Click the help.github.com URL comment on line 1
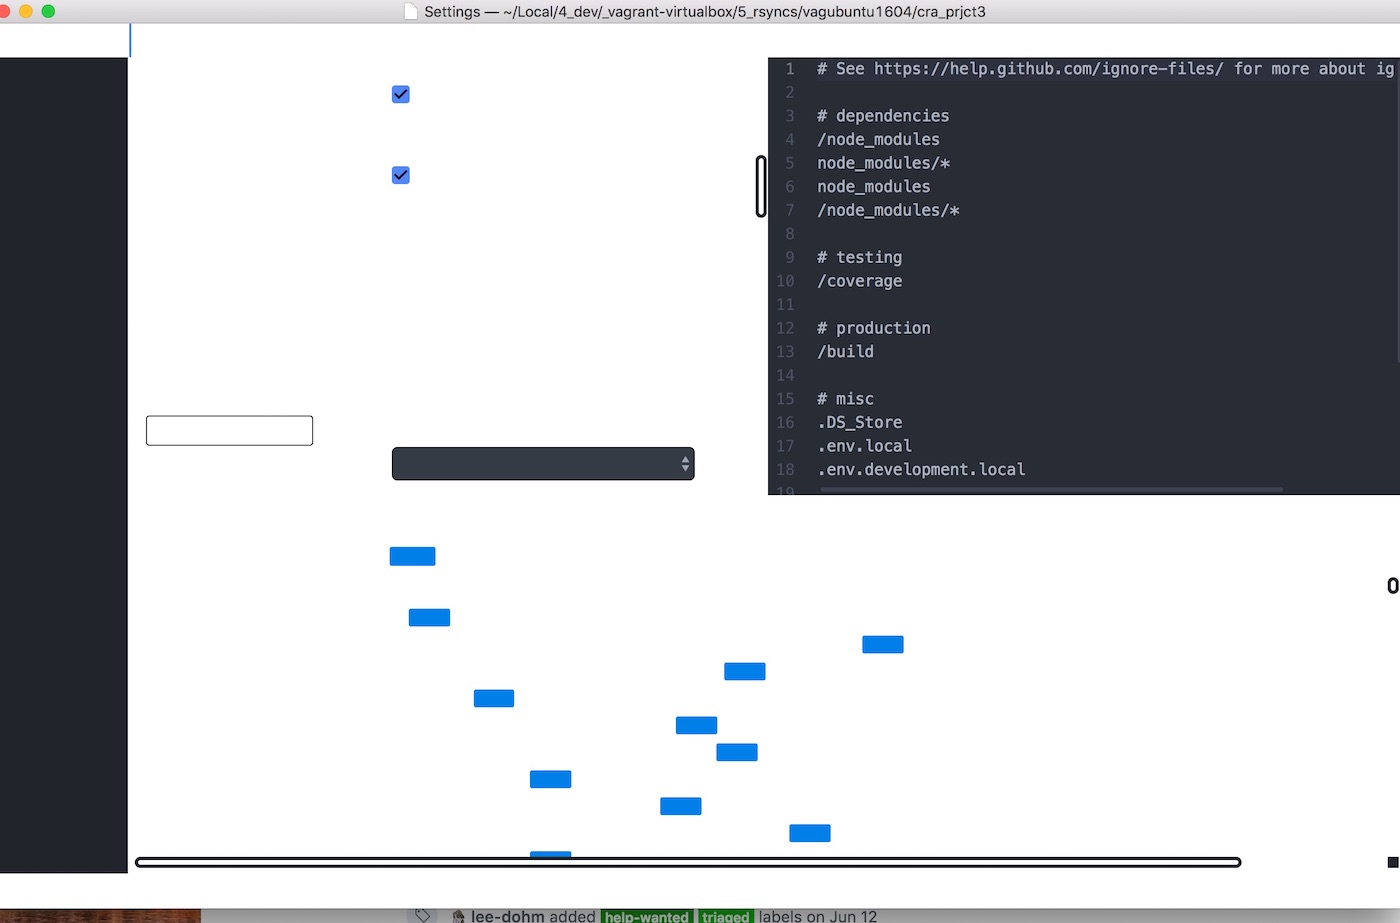Screen dimensions: 1400x923 (x=1105, y=69)
